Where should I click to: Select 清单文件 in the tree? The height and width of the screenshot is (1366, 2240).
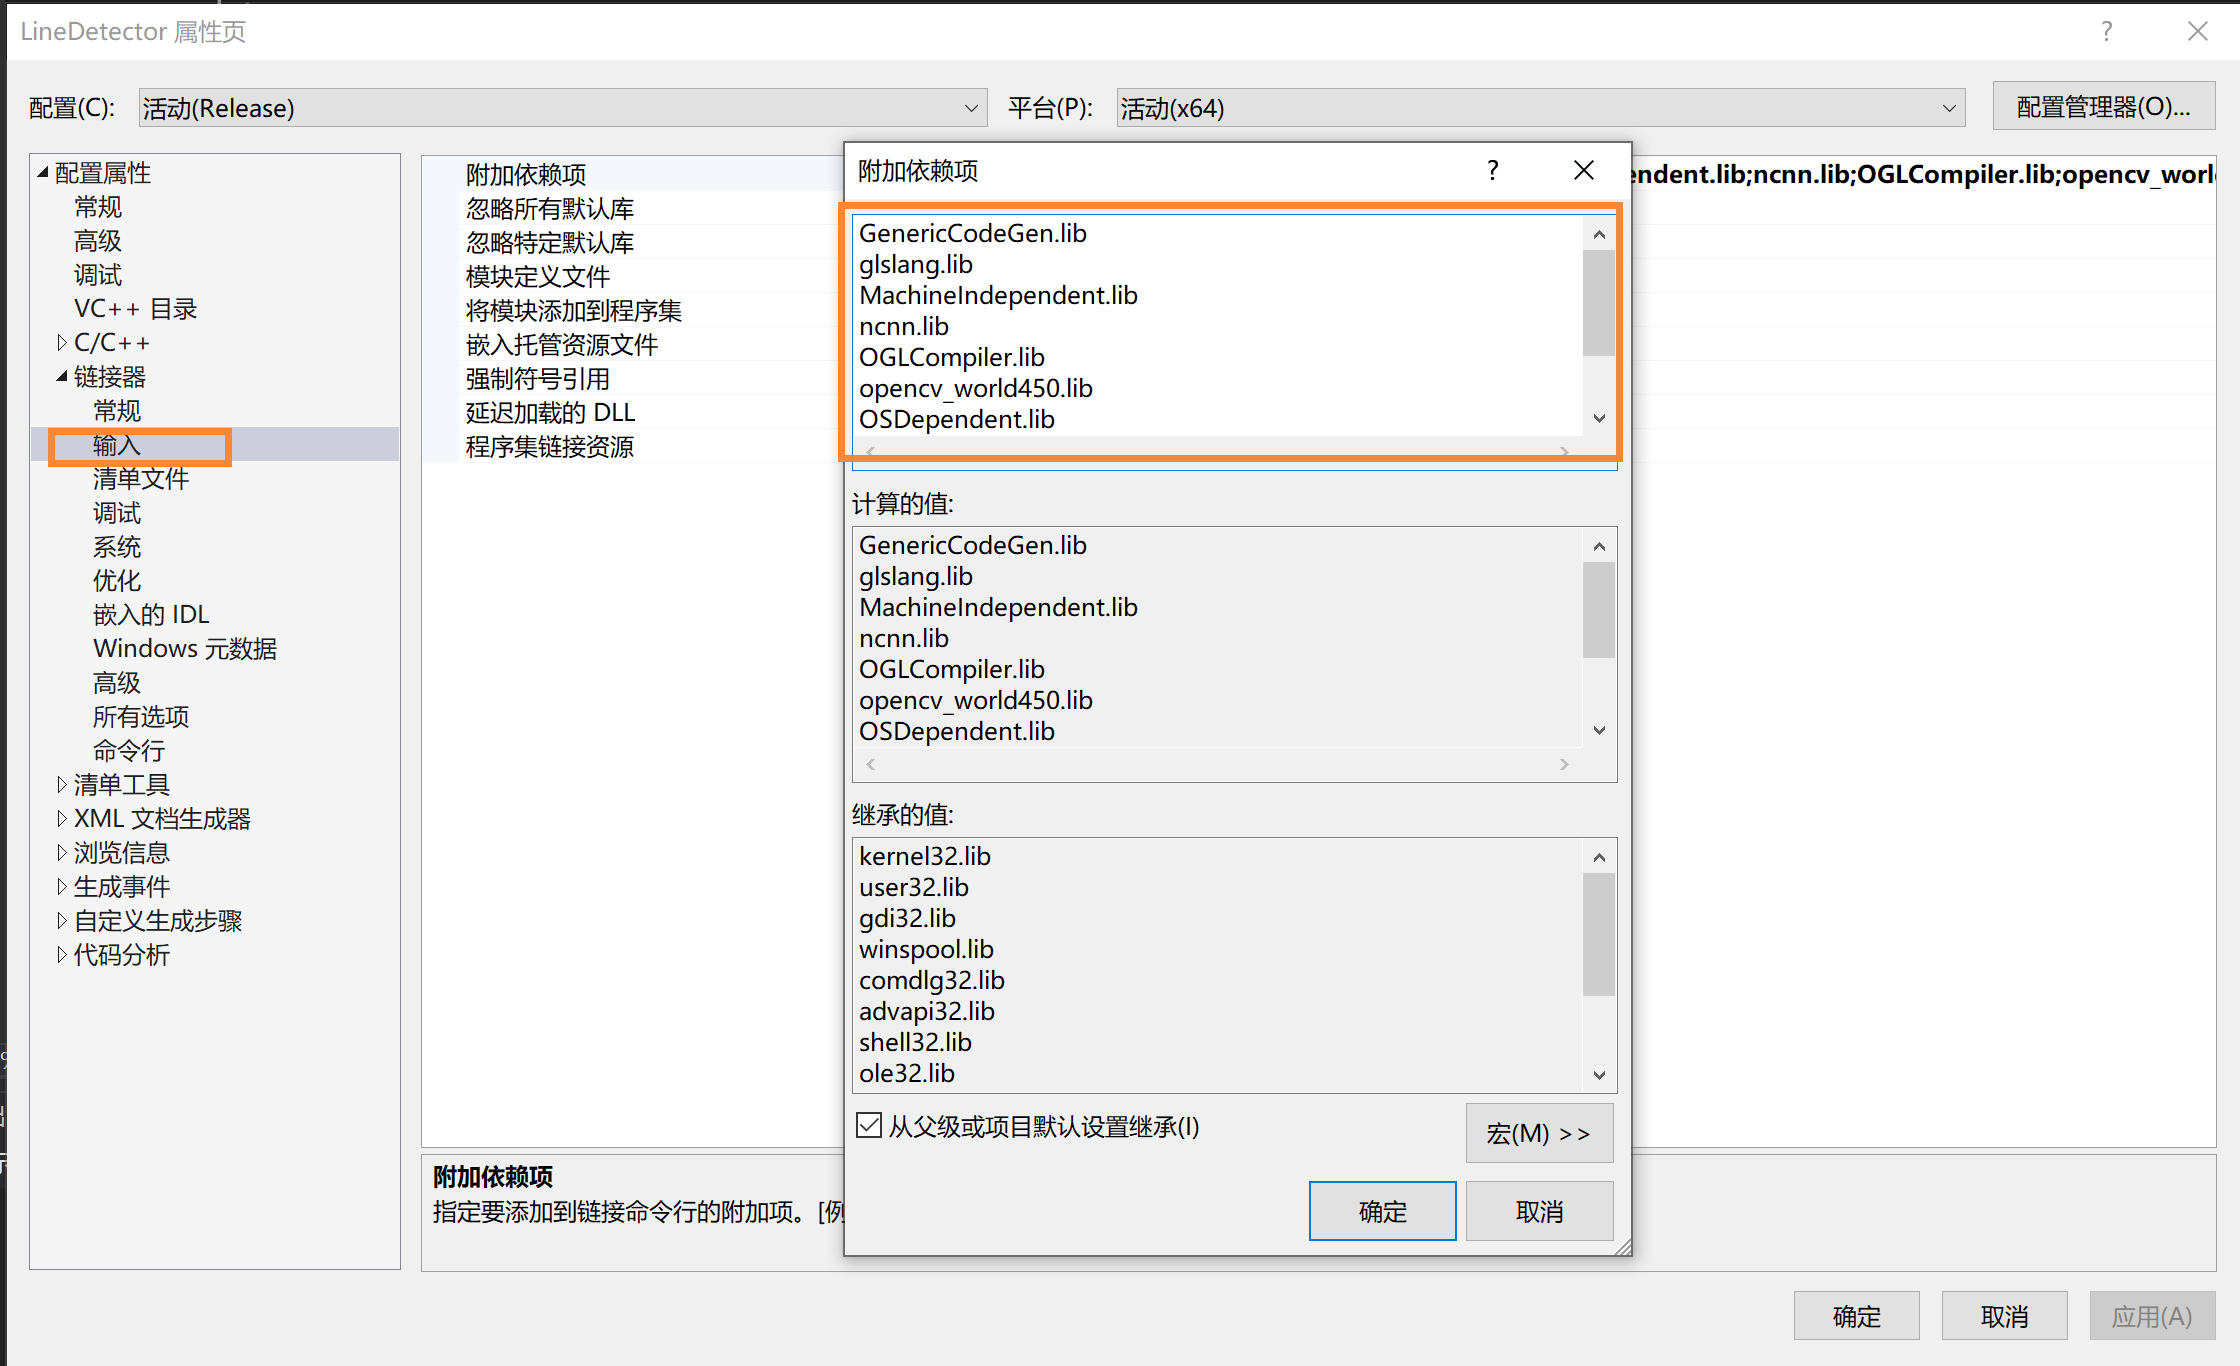point(141,479)
